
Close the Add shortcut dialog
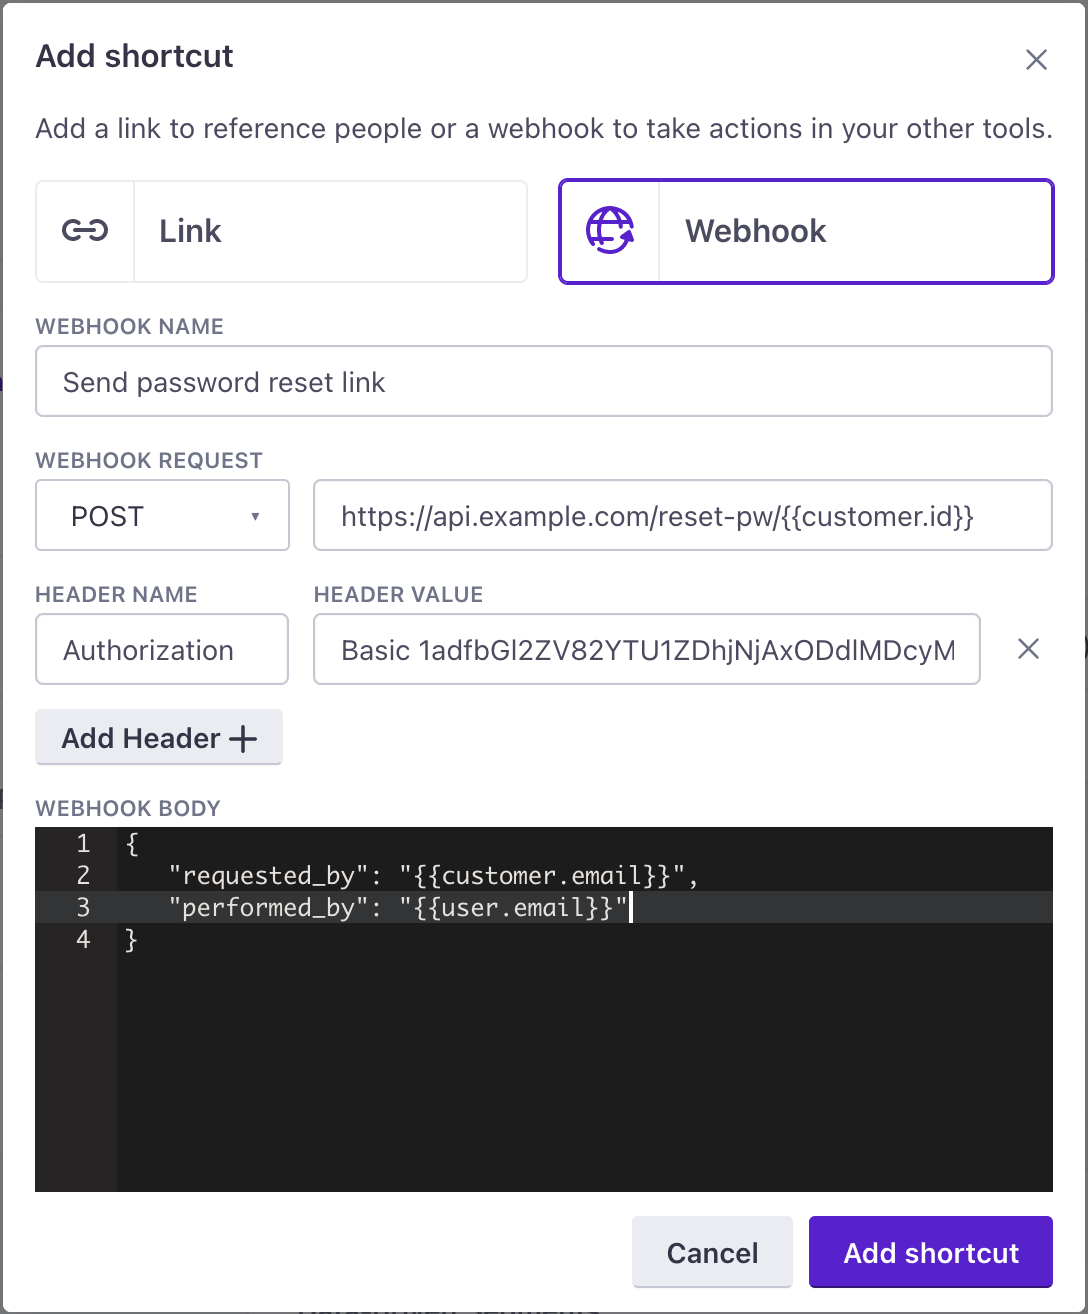[1036, 60]
